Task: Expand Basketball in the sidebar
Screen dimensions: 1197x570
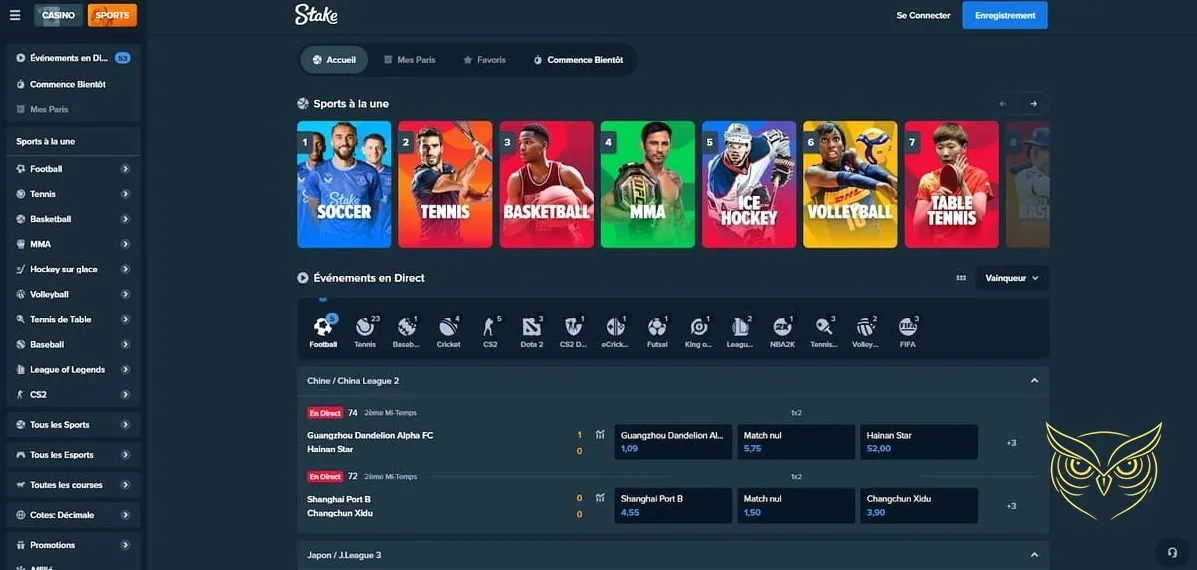Action: click(125, 219)
